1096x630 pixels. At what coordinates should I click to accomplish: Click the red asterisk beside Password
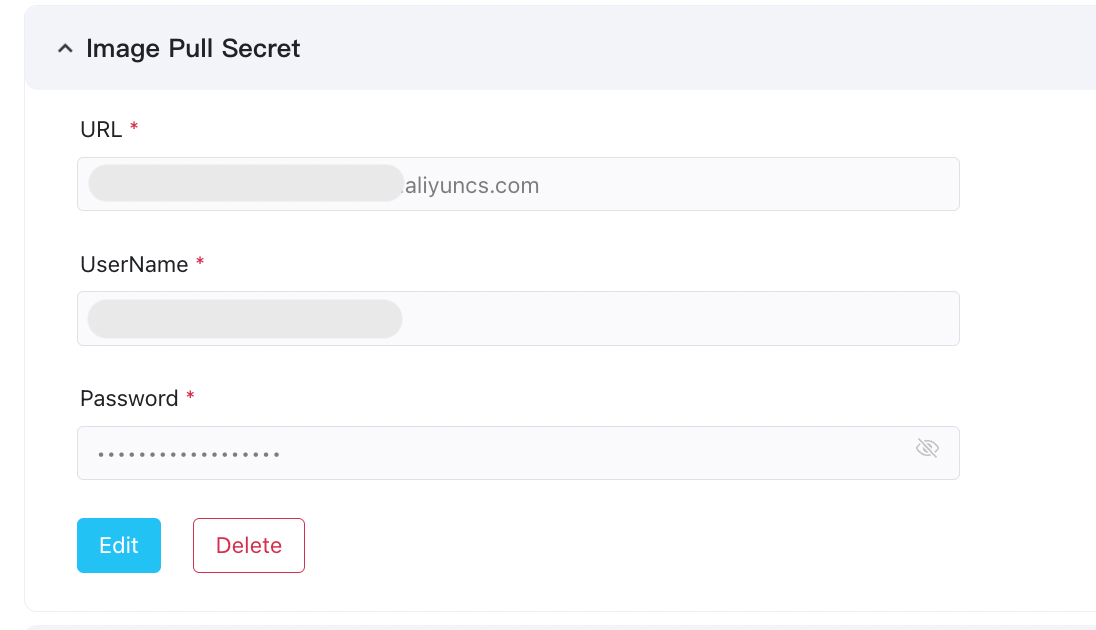[190, 397]
